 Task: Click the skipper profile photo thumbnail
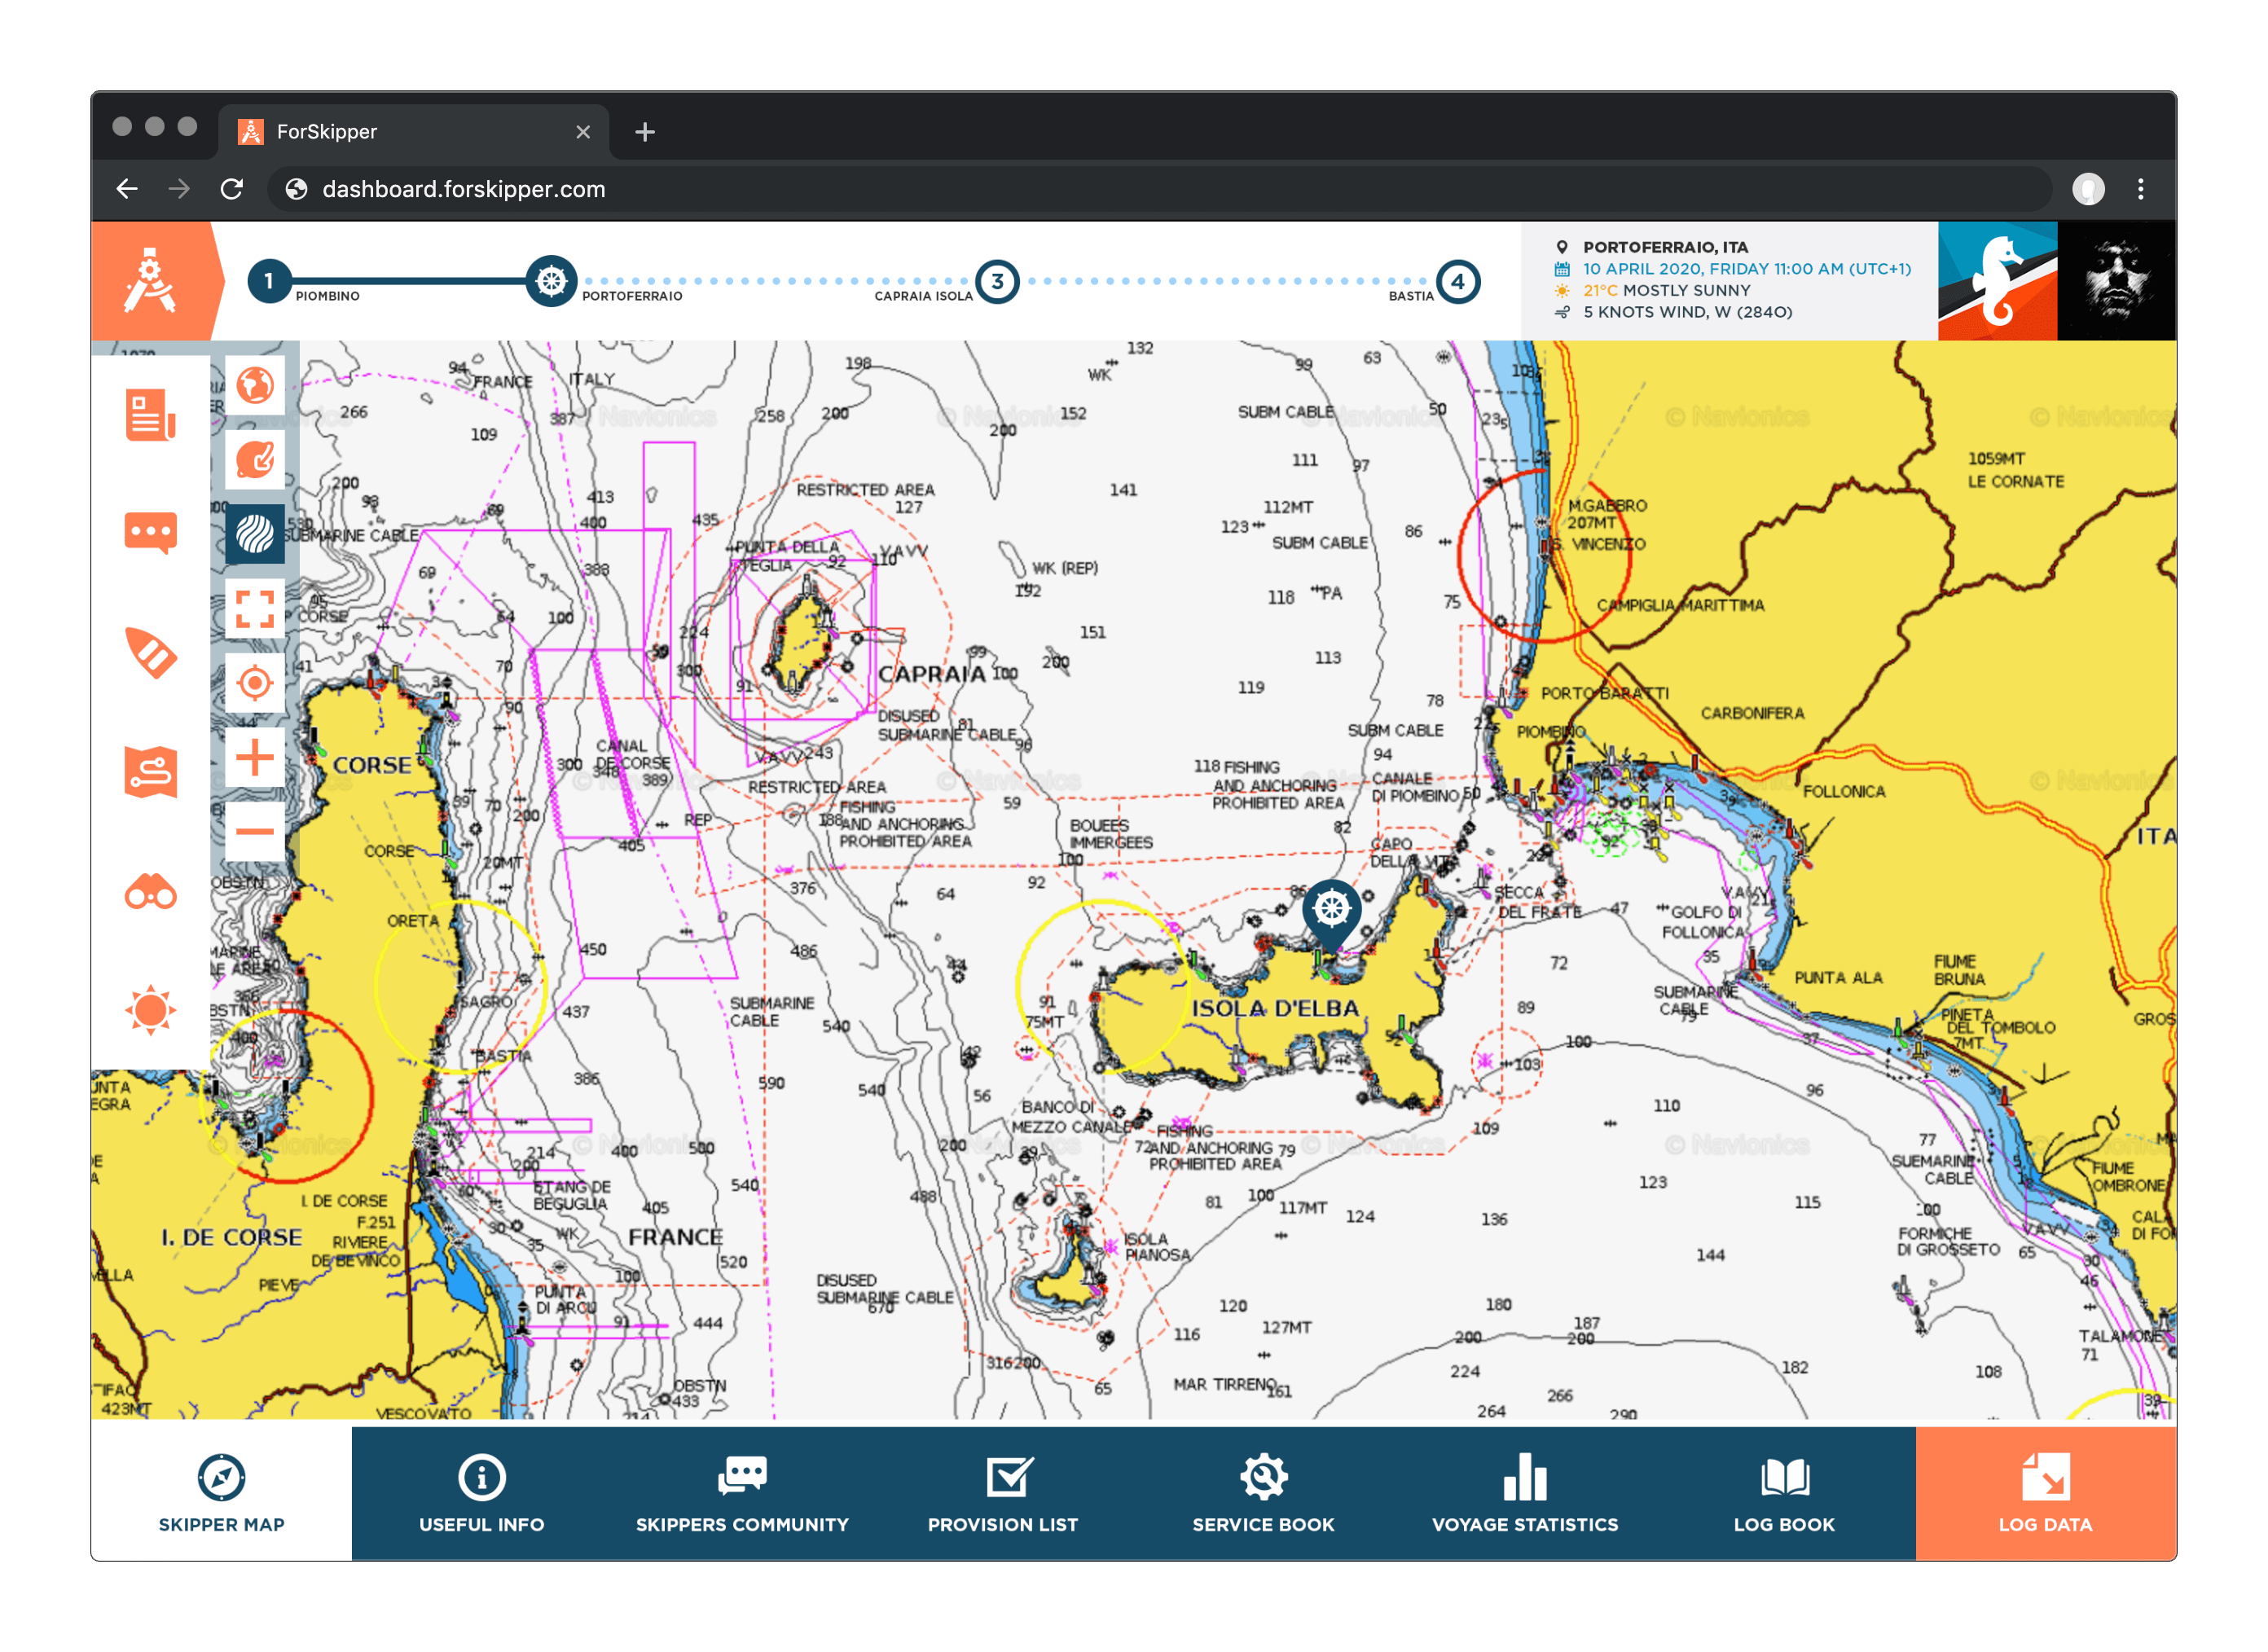(2116, 281)
